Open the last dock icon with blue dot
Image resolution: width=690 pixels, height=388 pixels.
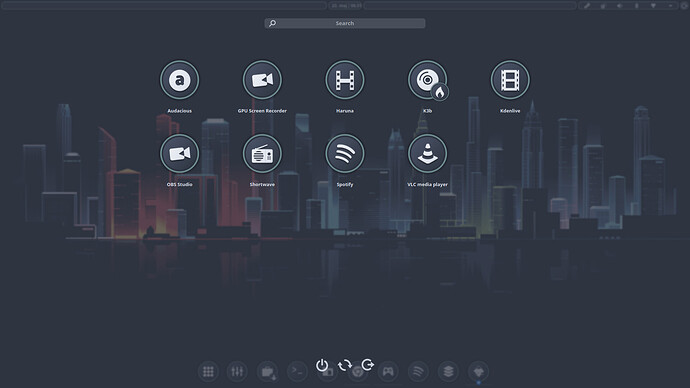click(x=478, y=372)
